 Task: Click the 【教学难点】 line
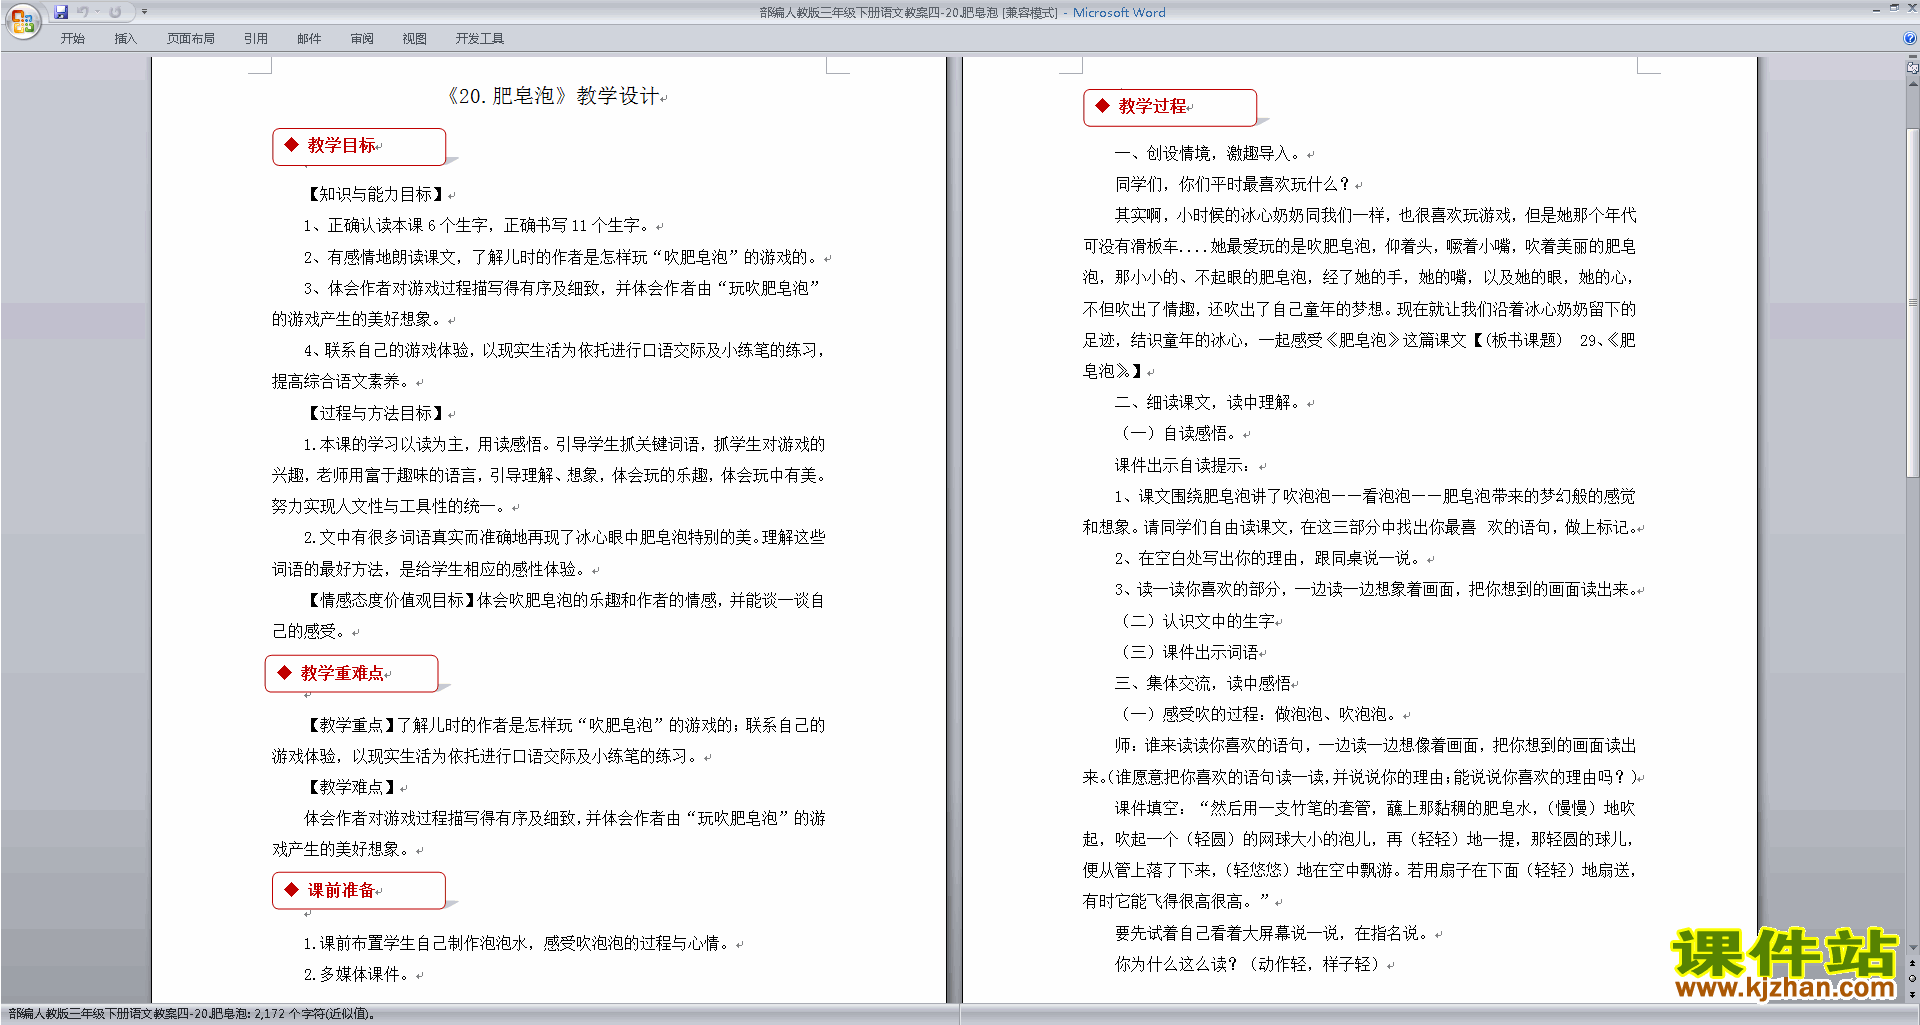tap(355, 787)
